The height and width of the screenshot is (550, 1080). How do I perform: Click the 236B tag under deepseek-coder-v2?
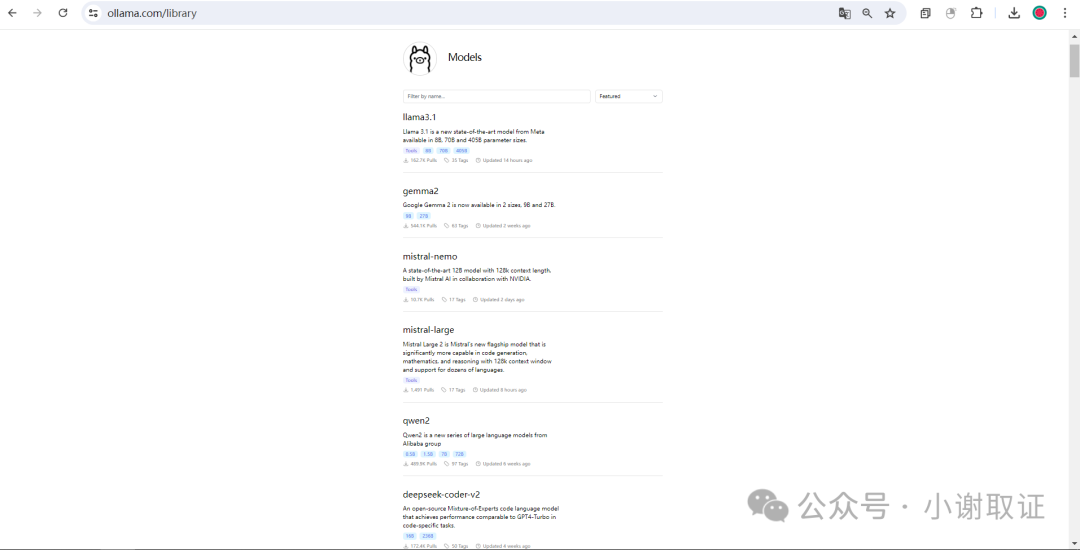point(428,536)
